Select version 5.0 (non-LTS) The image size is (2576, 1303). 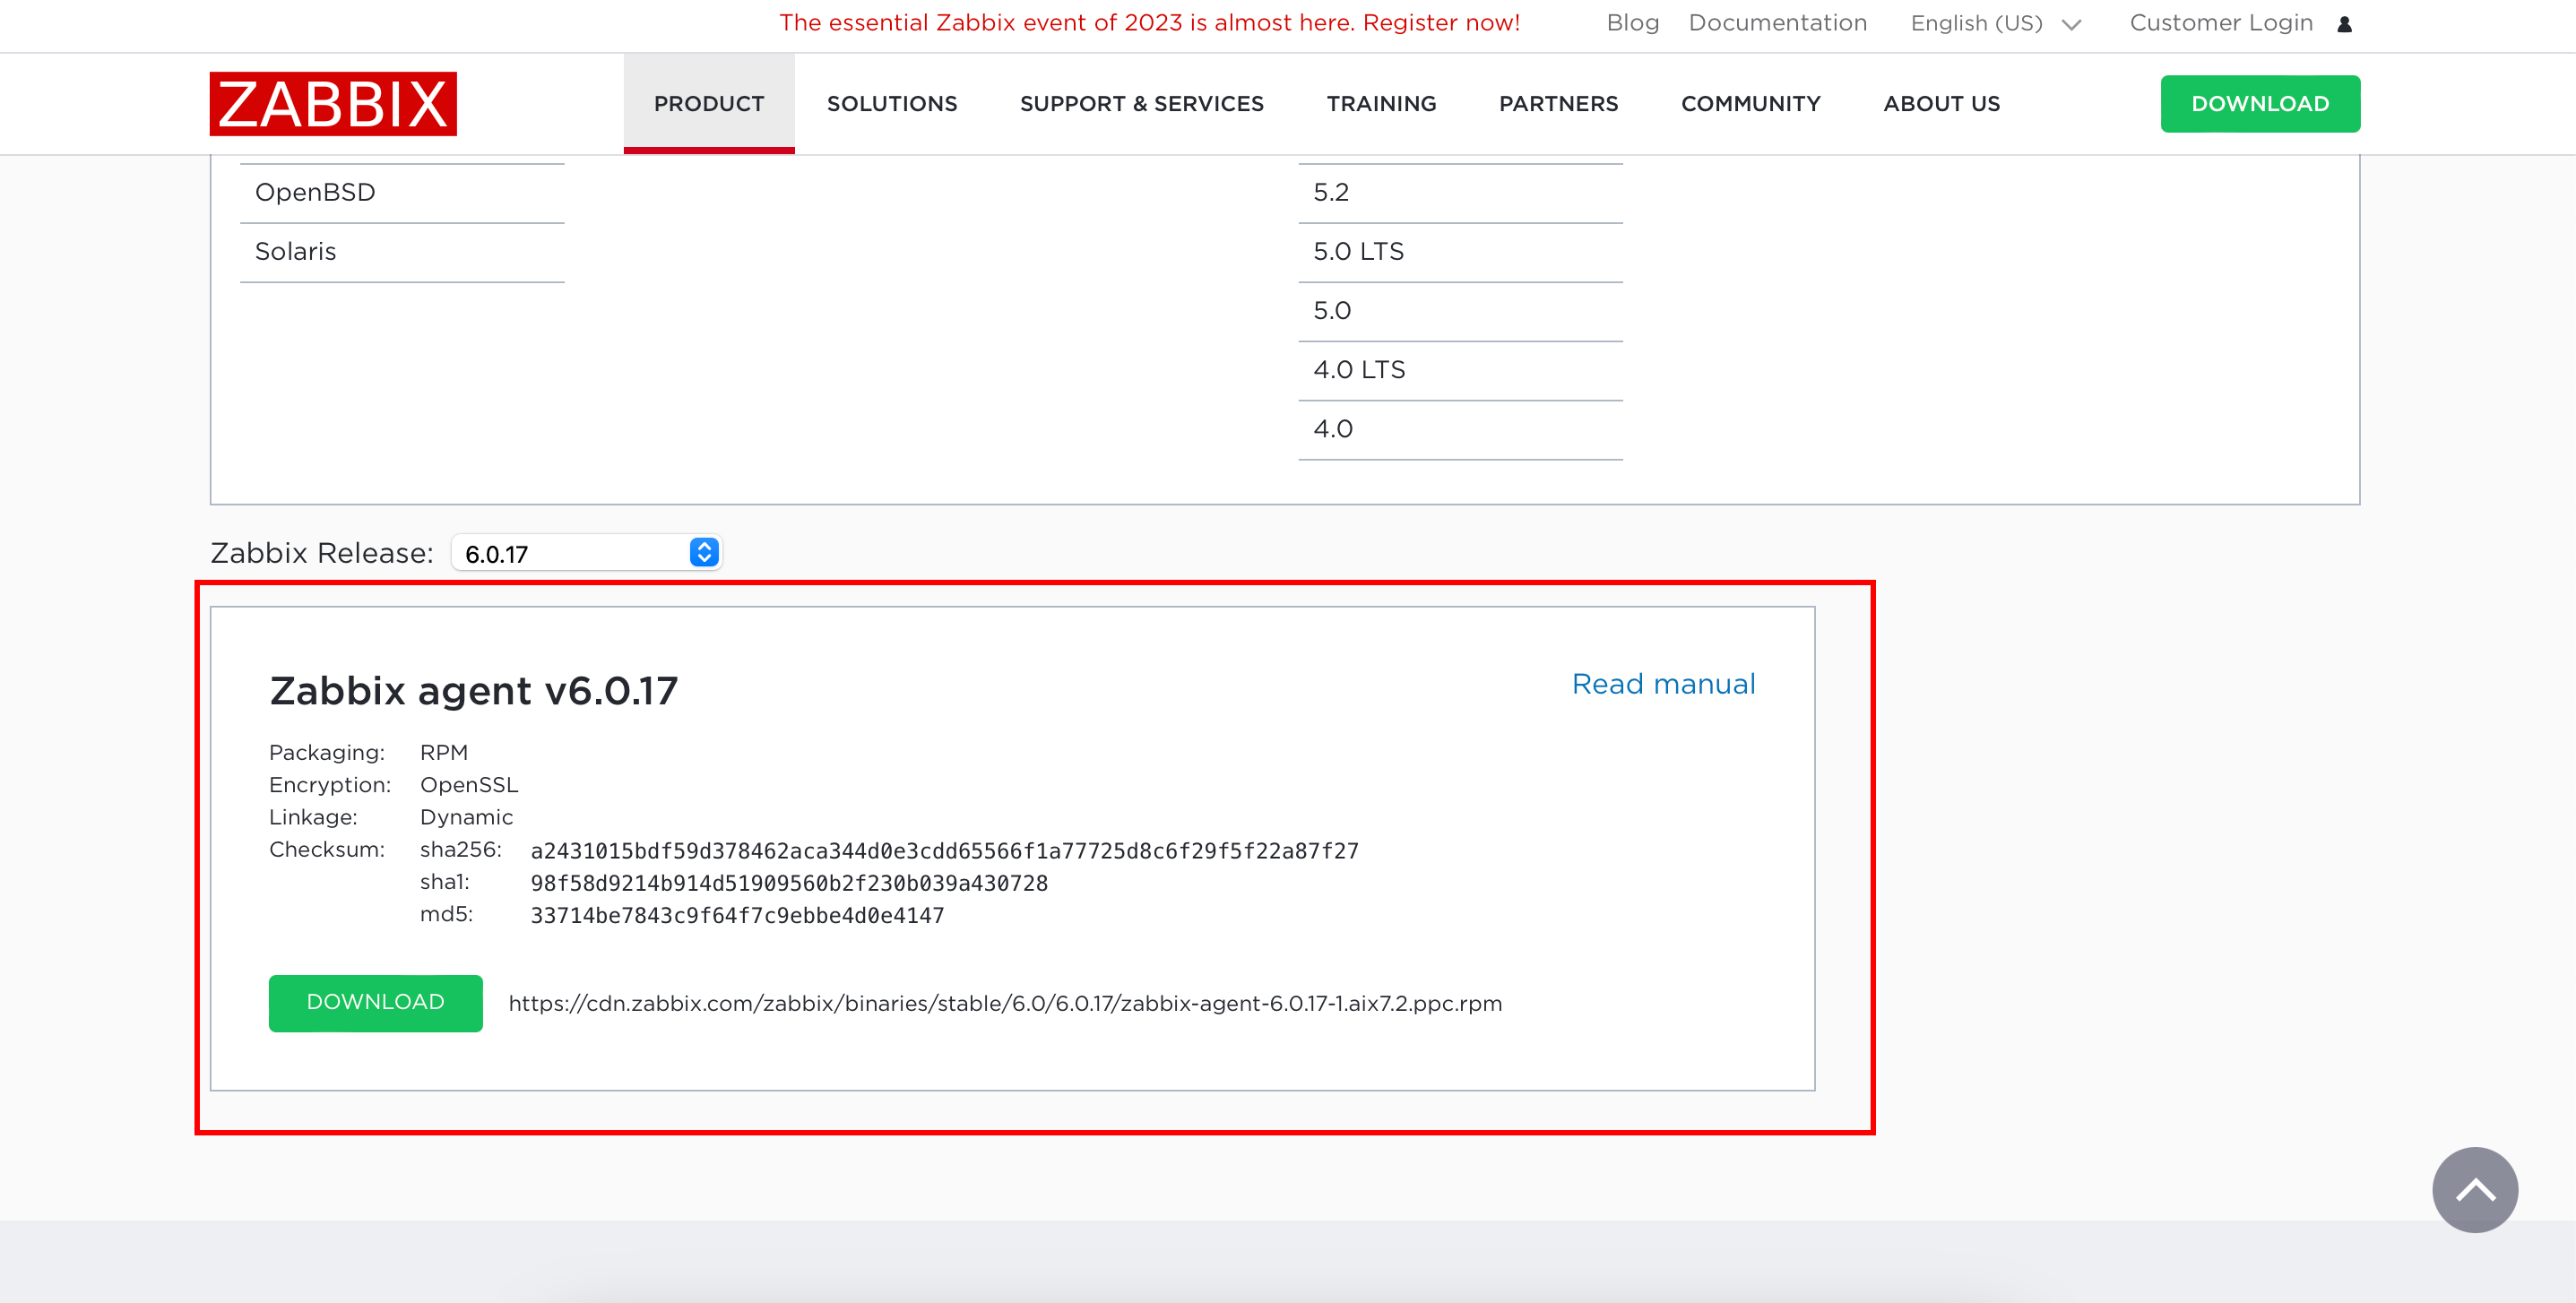[1460, 311]
